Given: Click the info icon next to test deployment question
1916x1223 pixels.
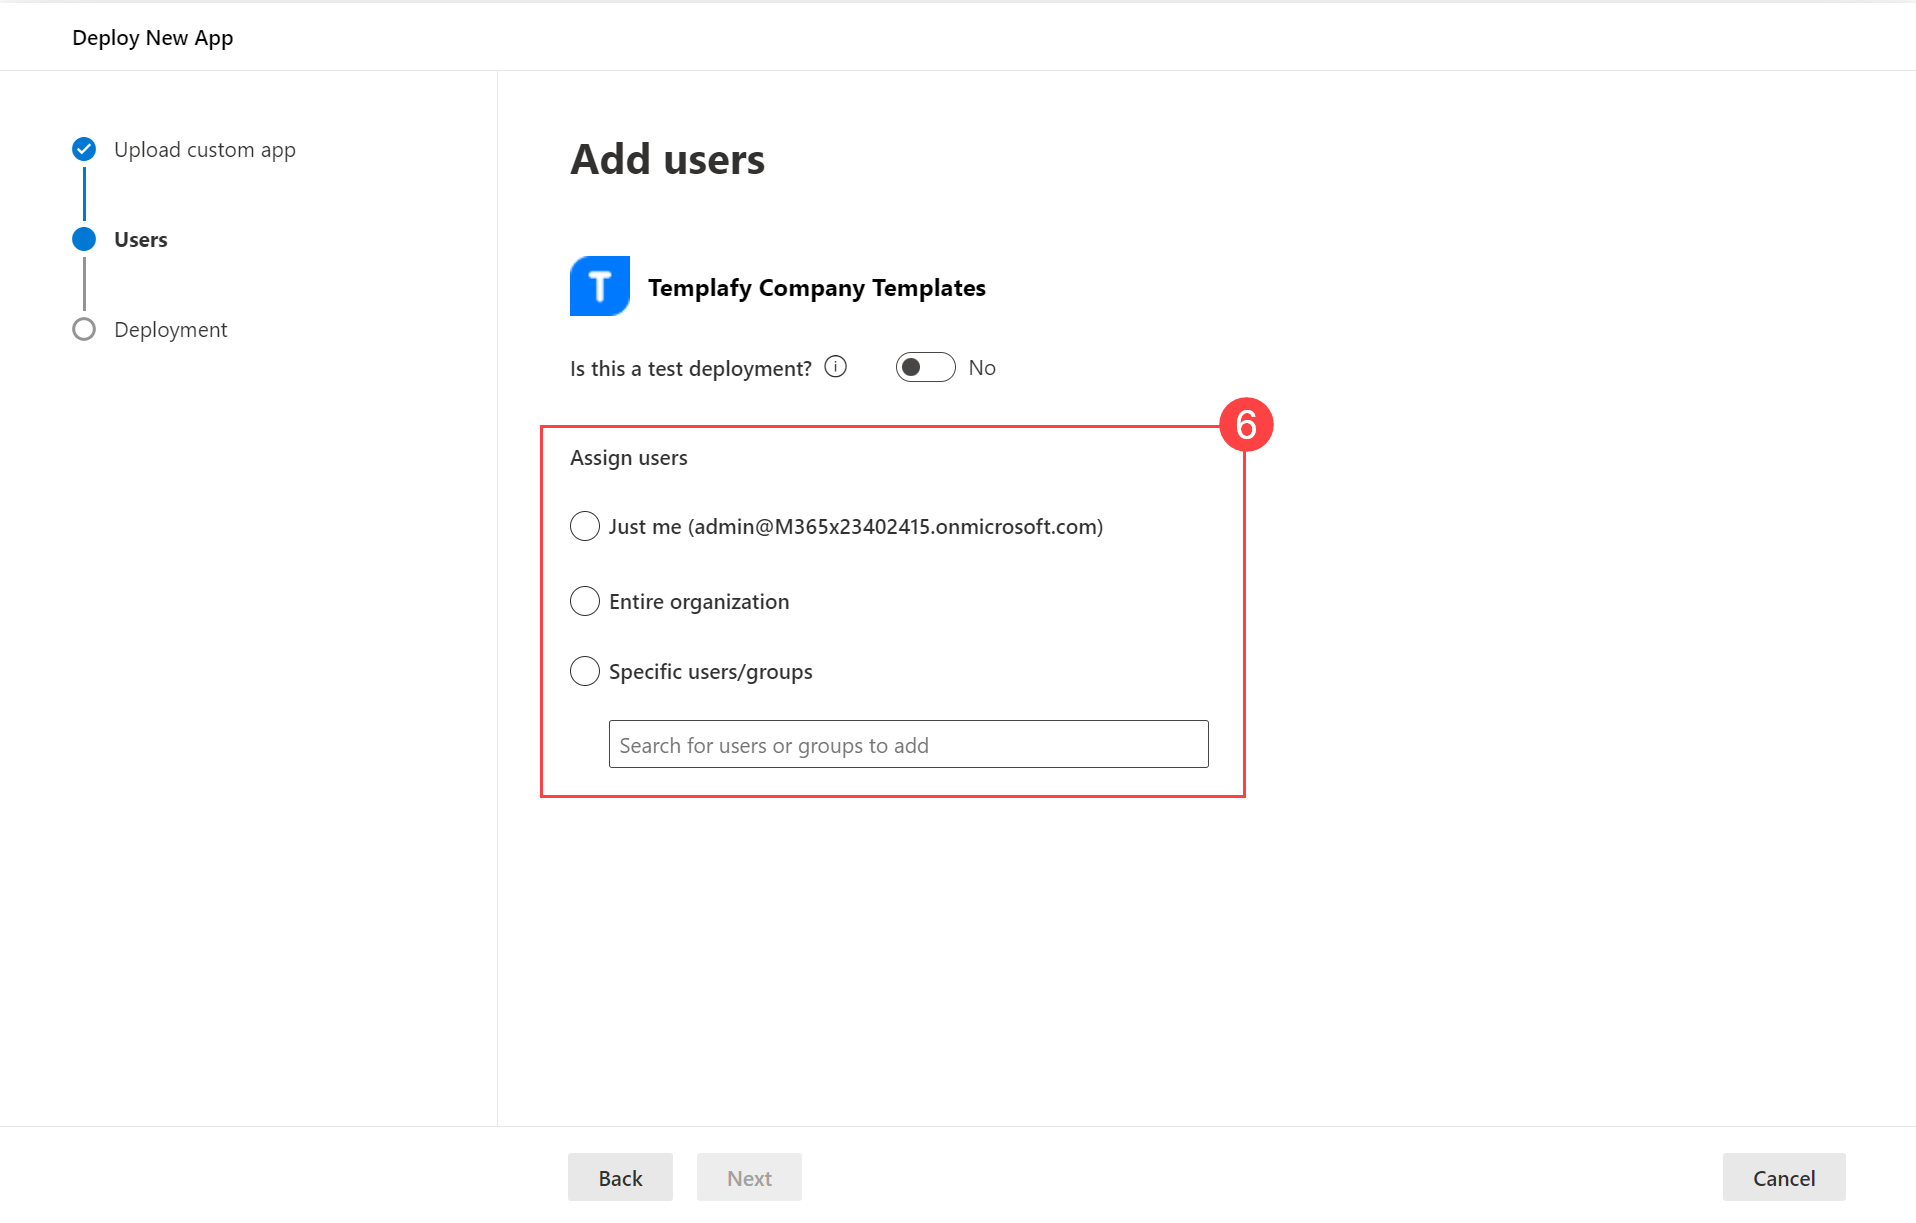Looking at the screenshot, I should click(x=835, y=366).
